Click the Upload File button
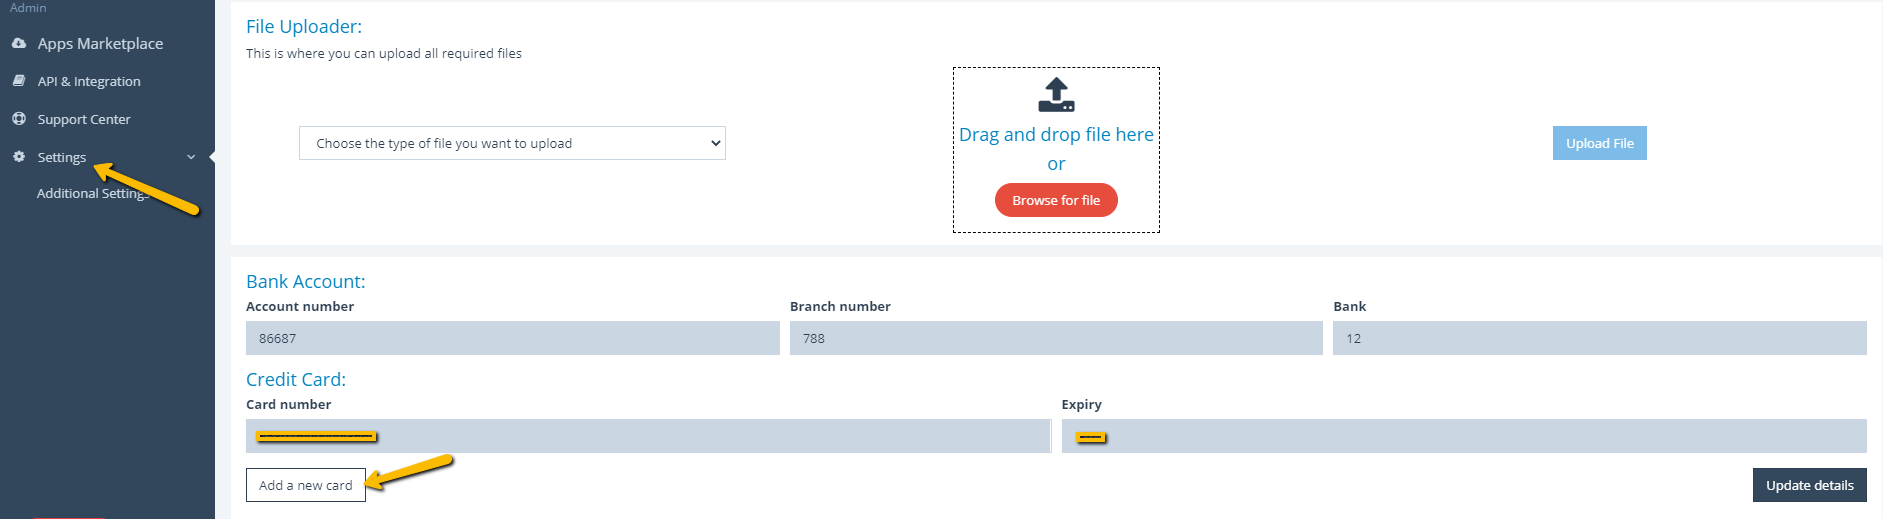 (1599, 143)
